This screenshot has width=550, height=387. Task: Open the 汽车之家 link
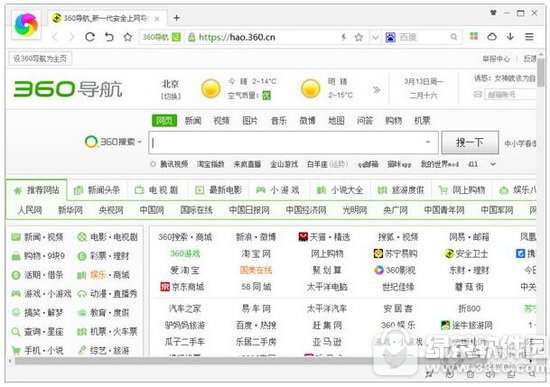tap(185, 309)
